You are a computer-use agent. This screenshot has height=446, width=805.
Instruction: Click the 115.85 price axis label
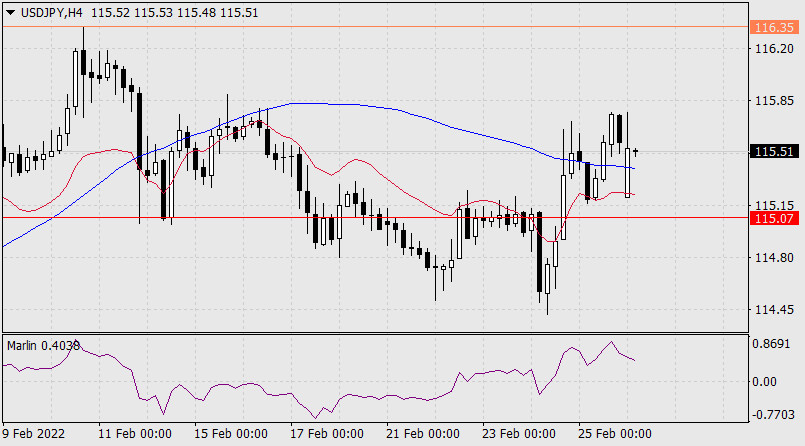tap(774, 101)
